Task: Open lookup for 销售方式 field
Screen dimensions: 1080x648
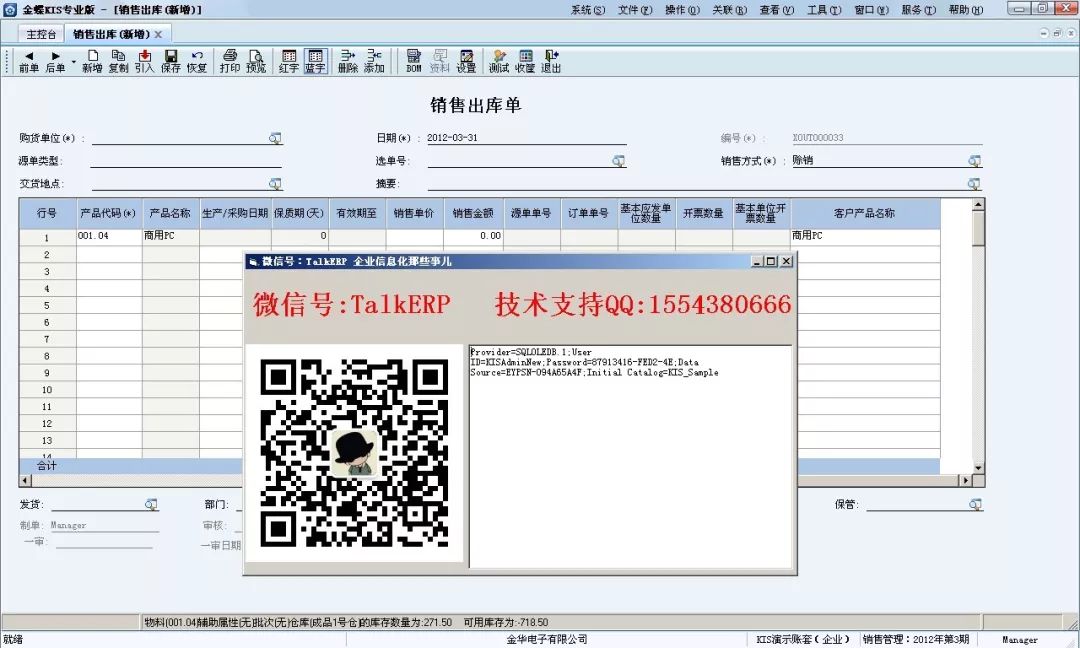Action: click(974, 161)
